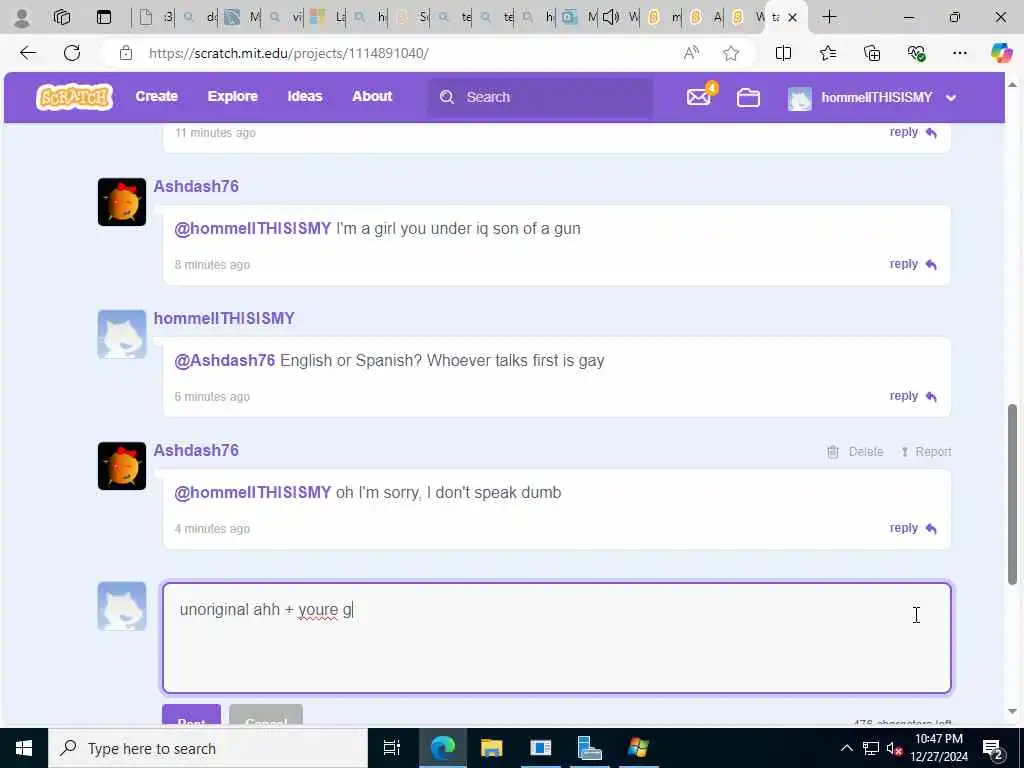Viewport: 1024px width, 768px height.
Task: Open the My Stuff folder icon
Action: point(748,97)
